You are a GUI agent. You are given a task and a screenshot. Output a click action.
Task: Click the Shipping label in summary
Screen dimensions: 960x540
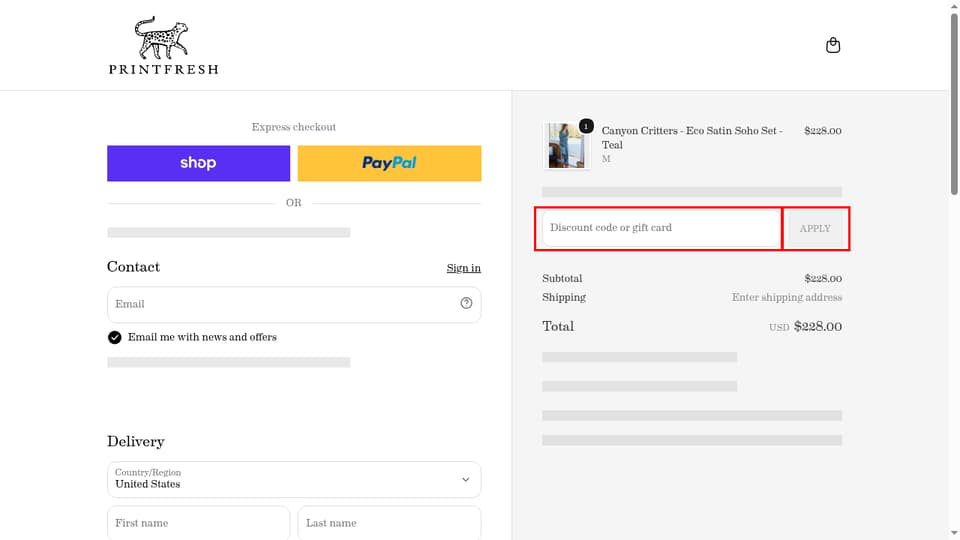[564, 297]
